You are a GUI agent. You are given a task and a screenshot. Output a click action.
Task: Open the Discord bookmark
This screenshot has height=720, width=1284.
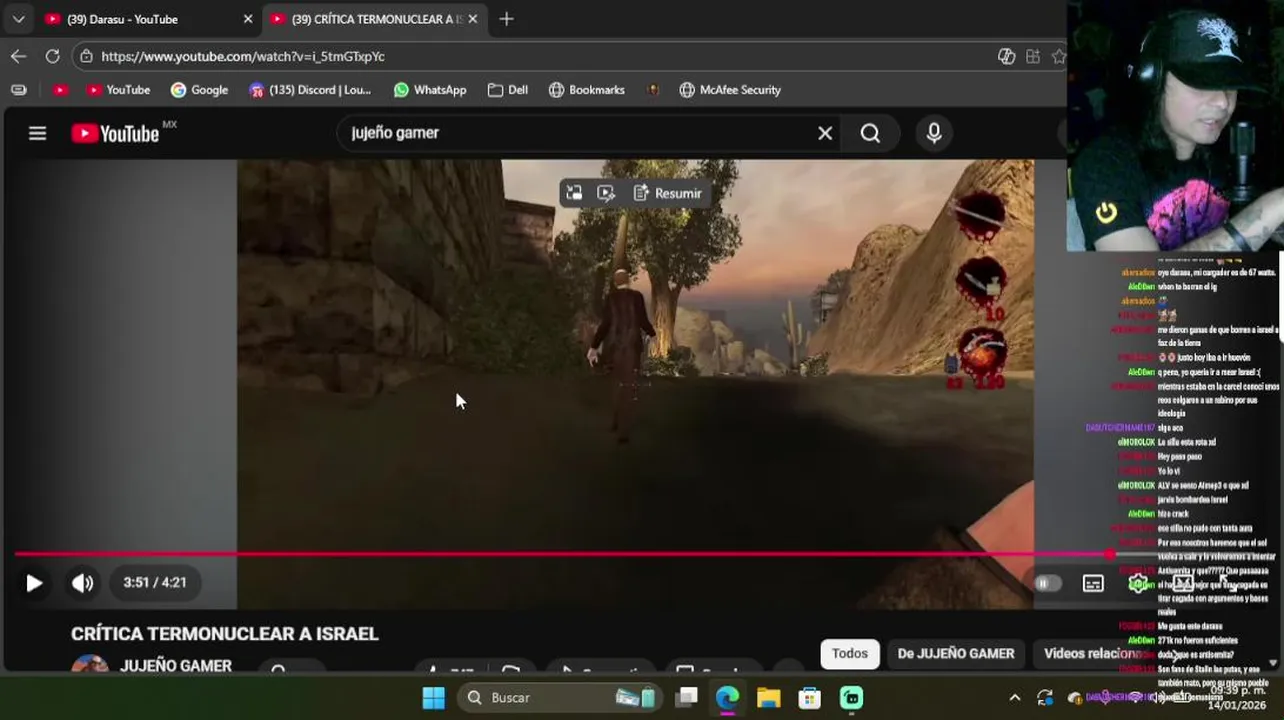point(310,89)
